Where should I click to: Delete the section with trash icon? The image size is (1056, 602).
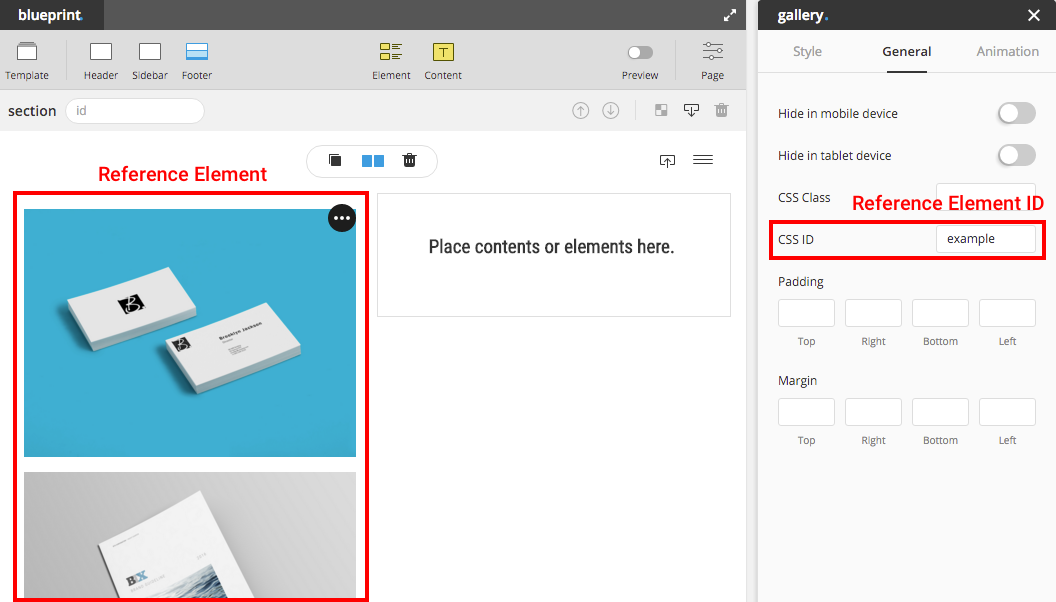coord(721,110)
